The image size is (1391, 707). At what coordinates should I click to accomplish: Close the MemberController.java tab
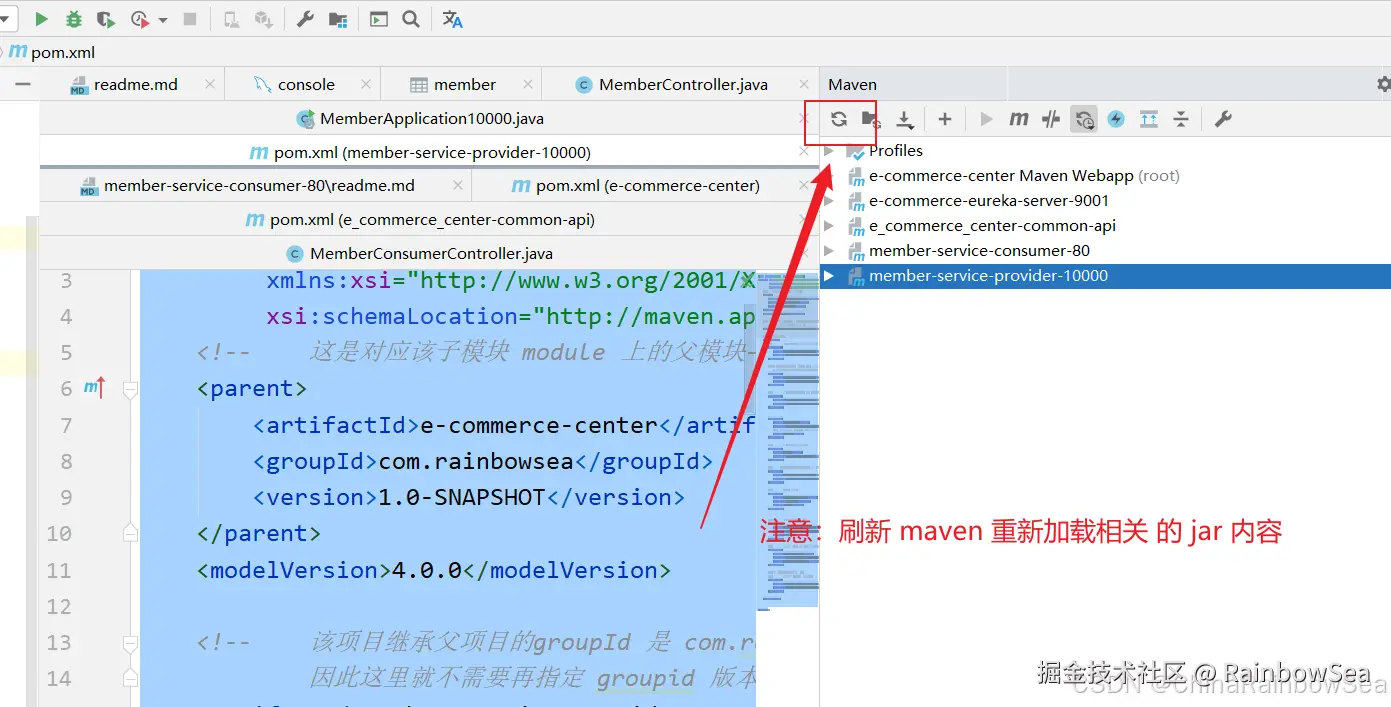click(x=804, y=84)
